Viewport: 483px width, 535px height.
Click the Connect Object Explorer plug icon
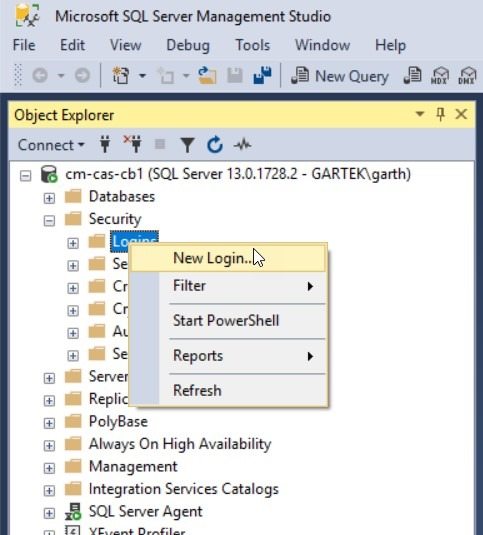pyautogui.click(x=105, y=144)
